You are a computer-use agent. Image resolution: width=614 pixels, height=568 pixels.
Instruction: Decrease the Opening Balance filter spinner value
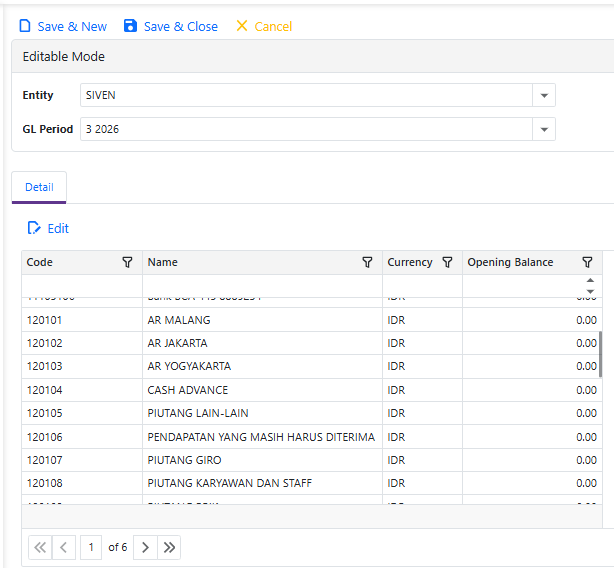[x=590, y=291]
